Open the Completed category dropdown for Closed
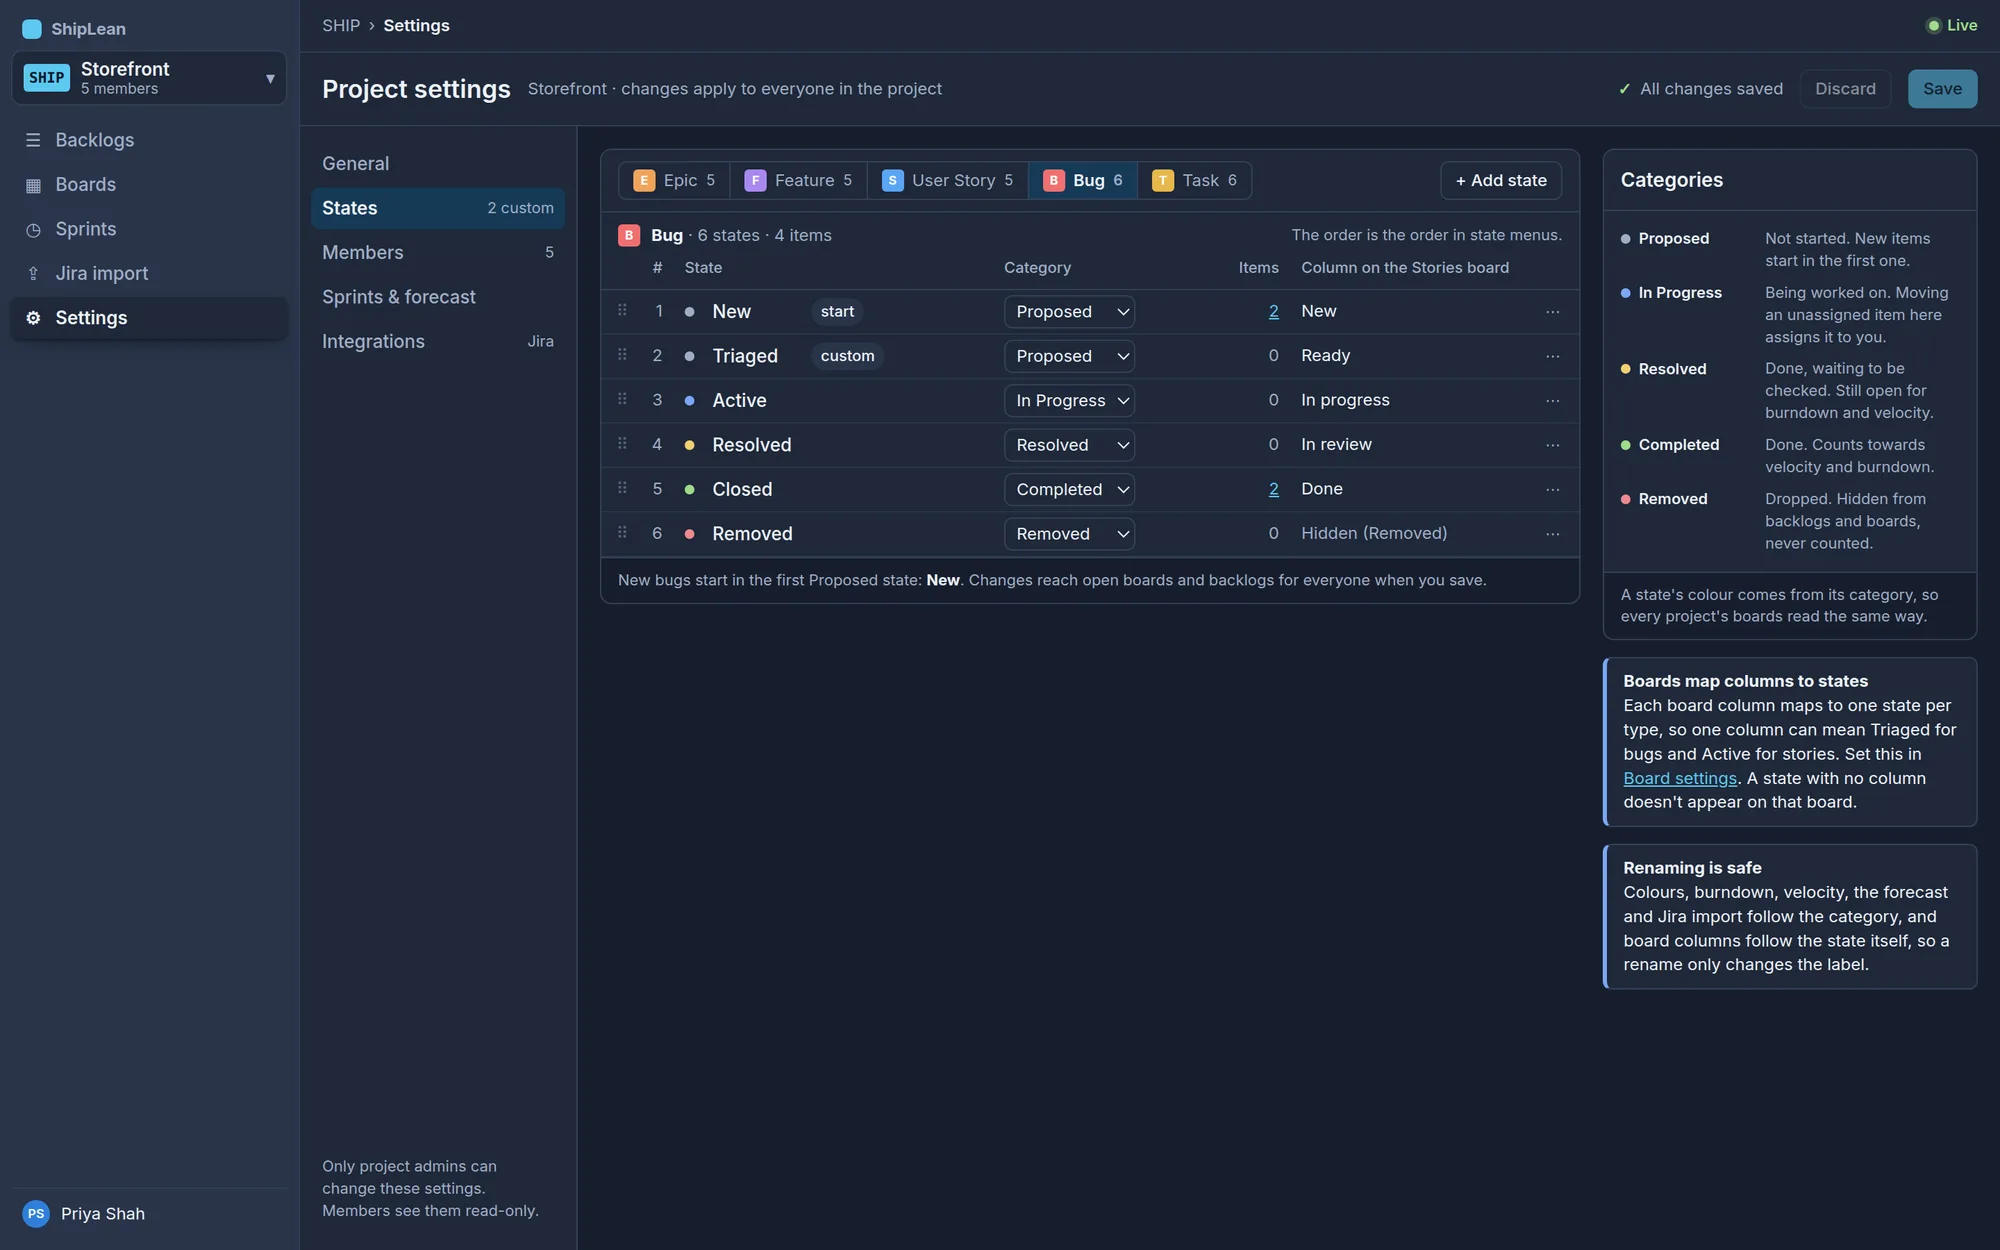The height and width of the screenshot is (1250, 2000). pos(1069,489)
